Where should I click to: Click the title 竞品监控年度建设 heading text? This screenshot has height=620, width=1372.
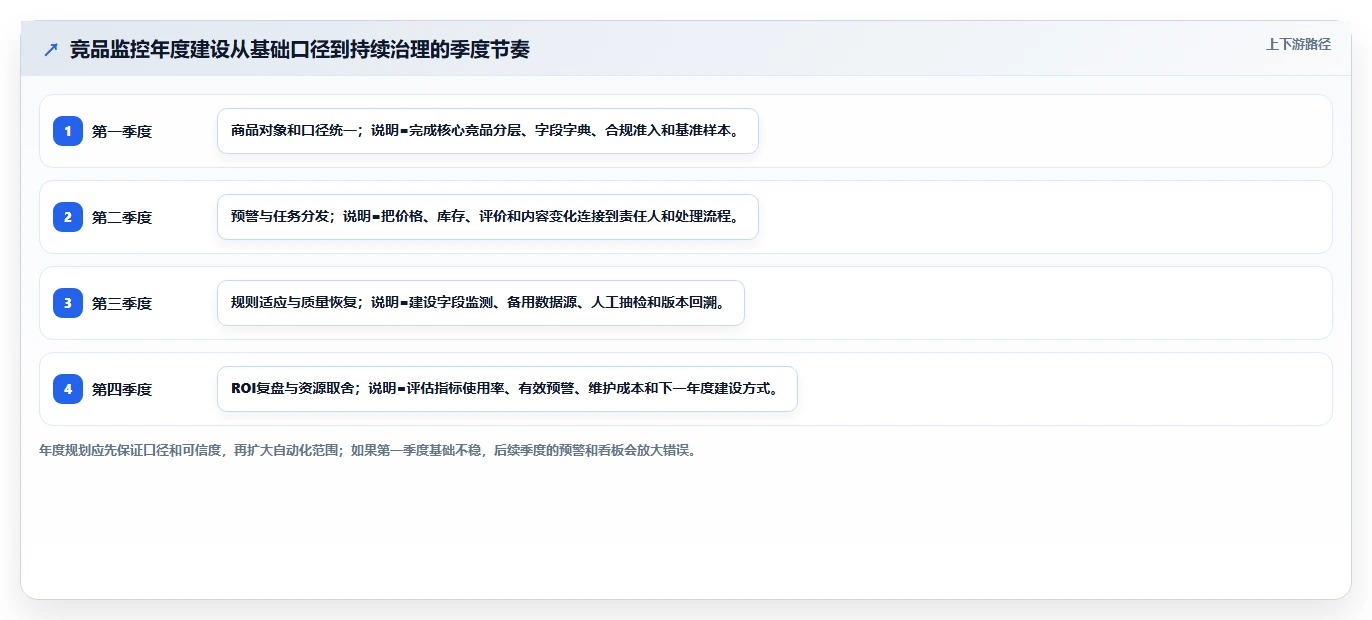[x=300, y=50]
